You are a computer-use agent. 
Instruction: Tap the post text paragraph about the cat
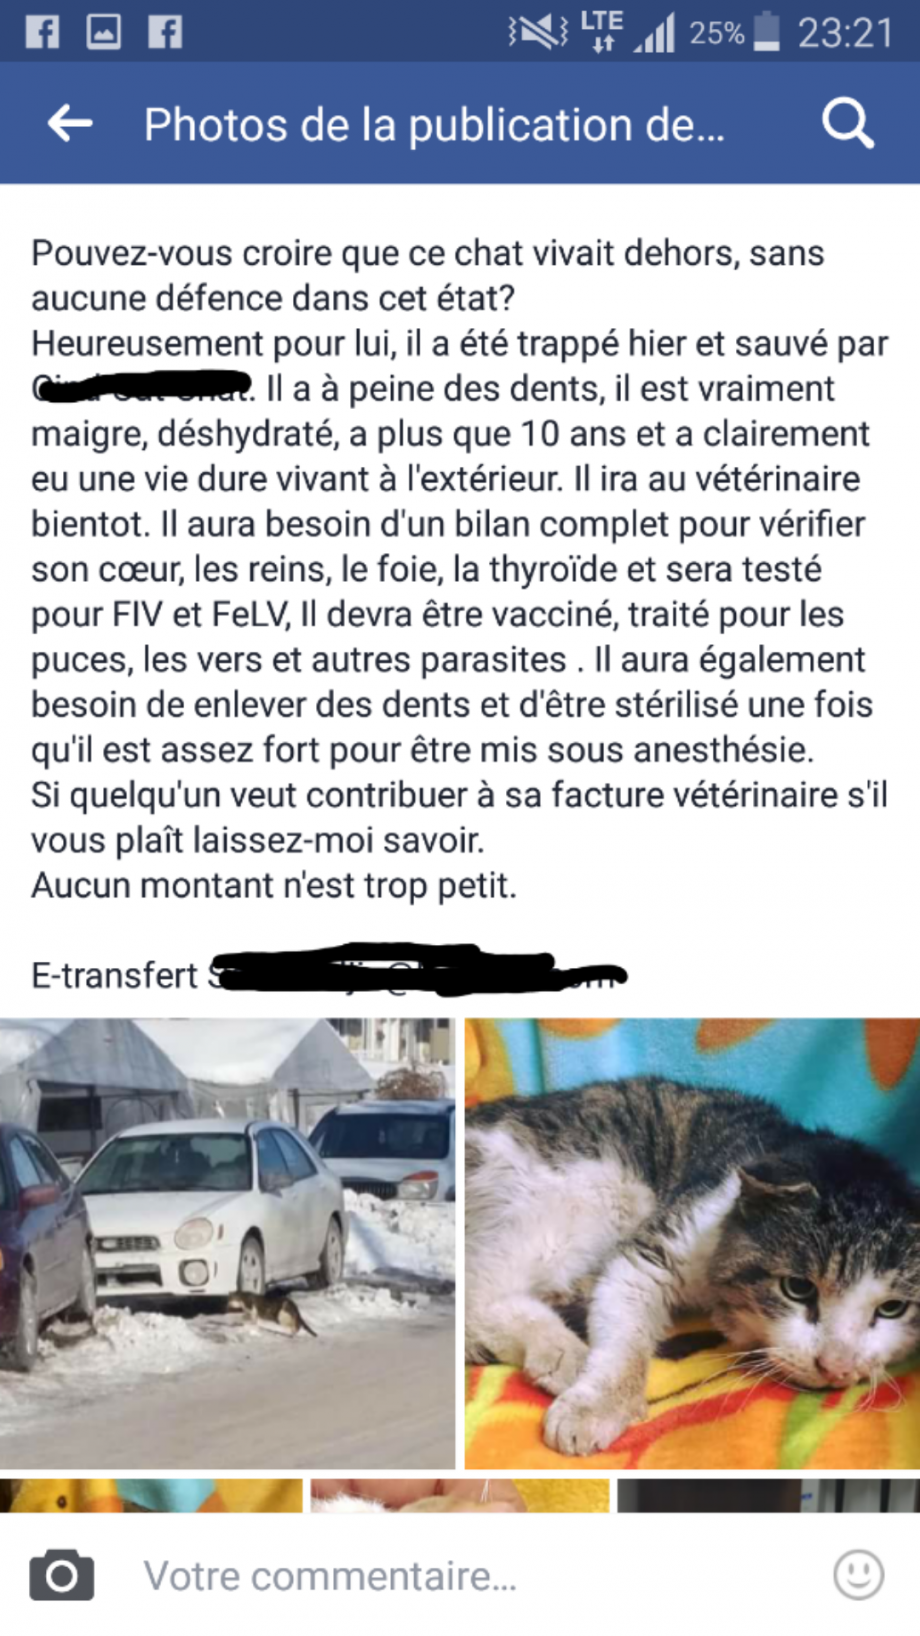tap(460, 568)
